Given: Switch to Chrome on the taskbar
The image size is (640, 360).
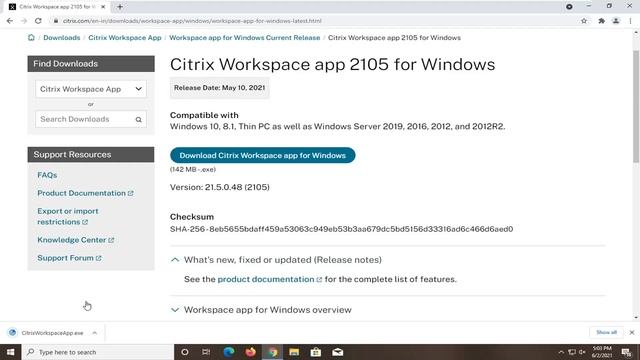Looking at the screenshot, I should (x=272, y=352).
